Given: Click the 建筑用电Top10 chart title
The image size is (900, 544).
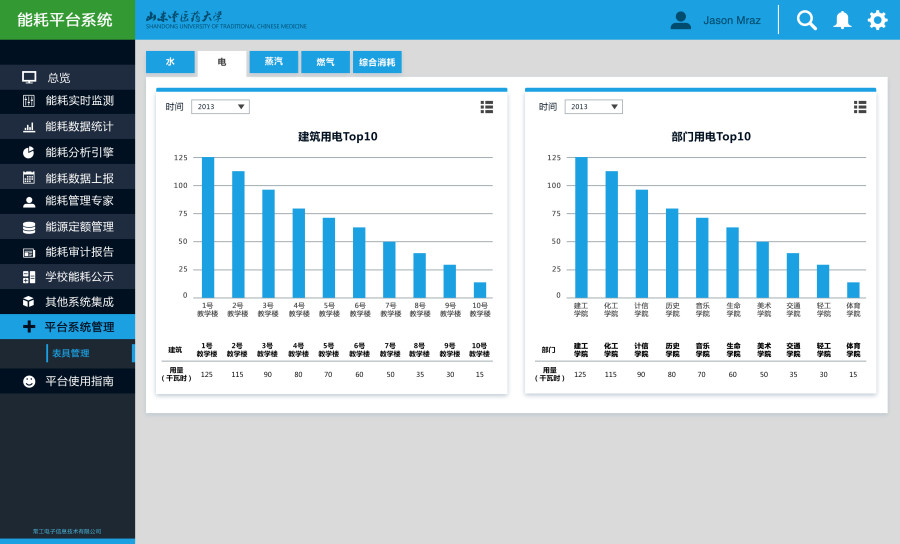Looking at the screenshot, I should [338, 137].
